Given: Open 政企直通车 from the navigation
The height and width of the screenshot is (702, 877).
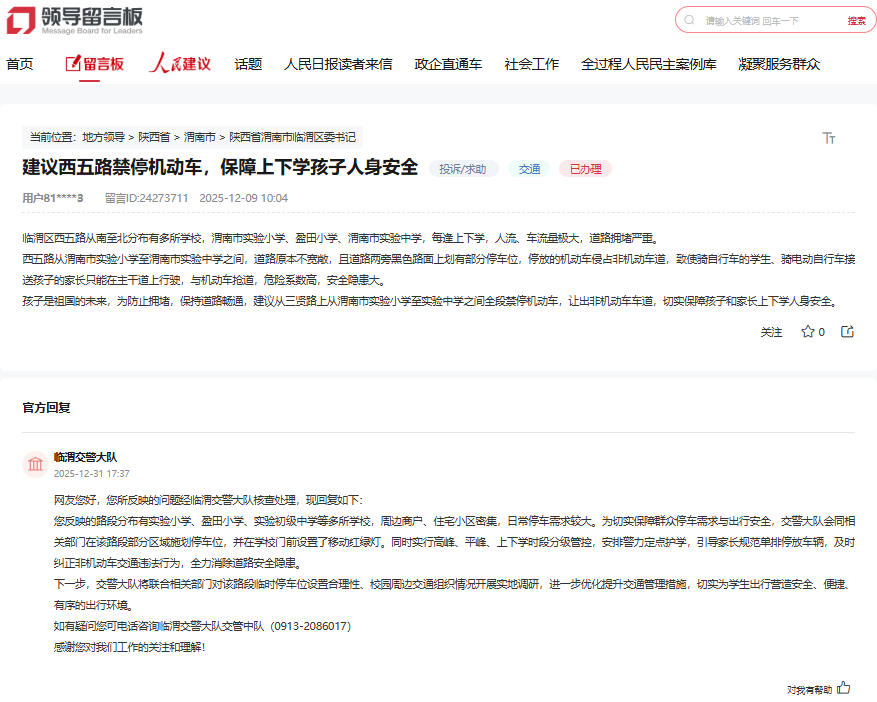Looking at the screenshot, I should click(x=448, y=63).
